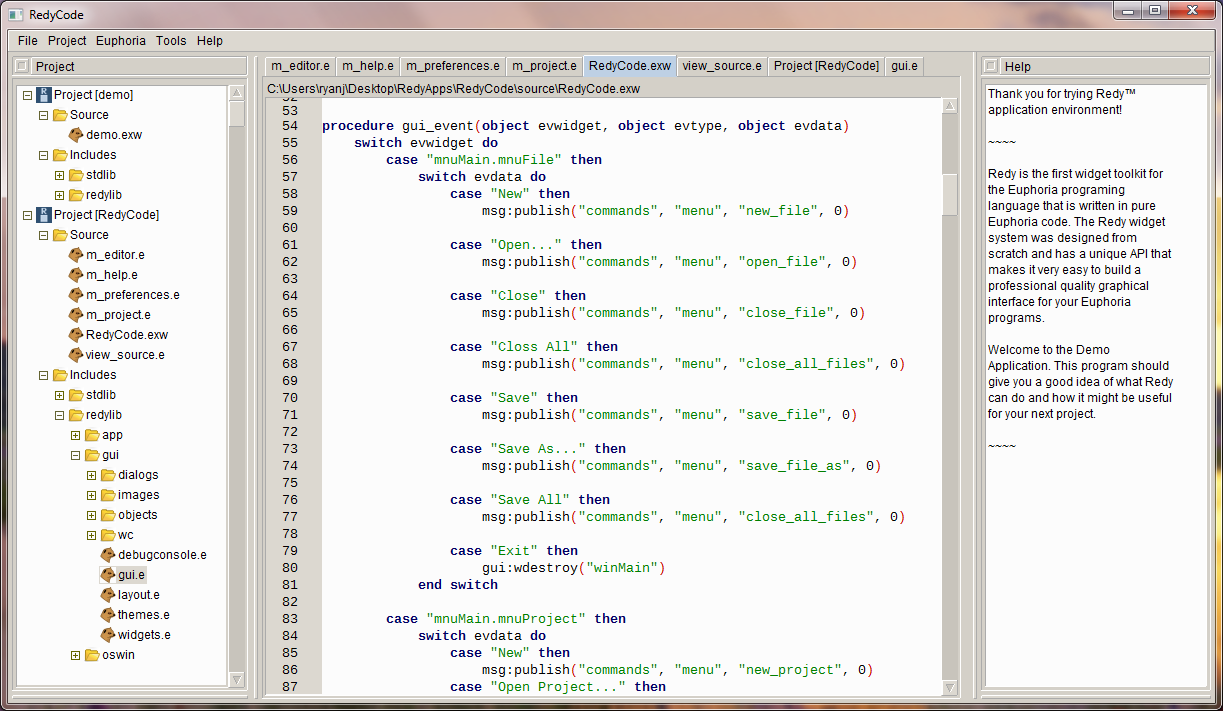
Task: Click the gui.e file icon in tree
Action: pyautogui.click(x=108, y=575)
